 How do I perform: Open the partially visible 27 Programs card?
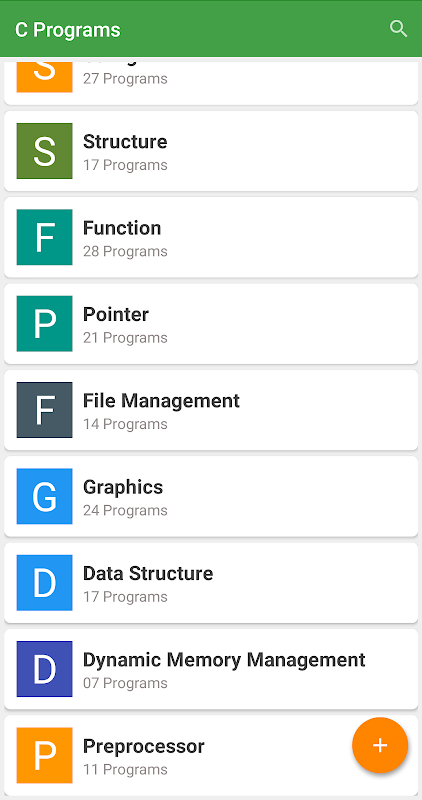(211, 83)
